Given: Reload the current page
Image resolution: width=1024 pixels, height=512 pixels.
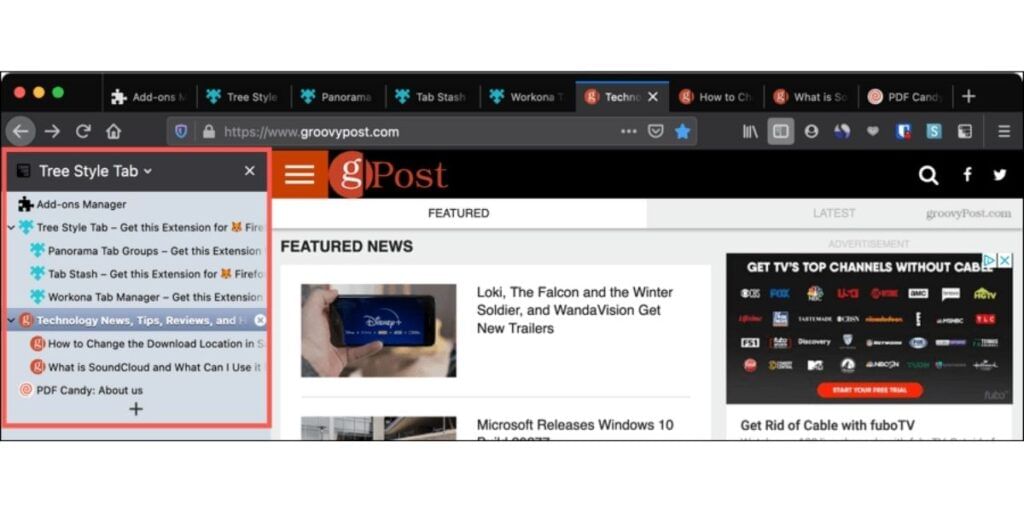Looking at the screenshot, I should 82,132.
